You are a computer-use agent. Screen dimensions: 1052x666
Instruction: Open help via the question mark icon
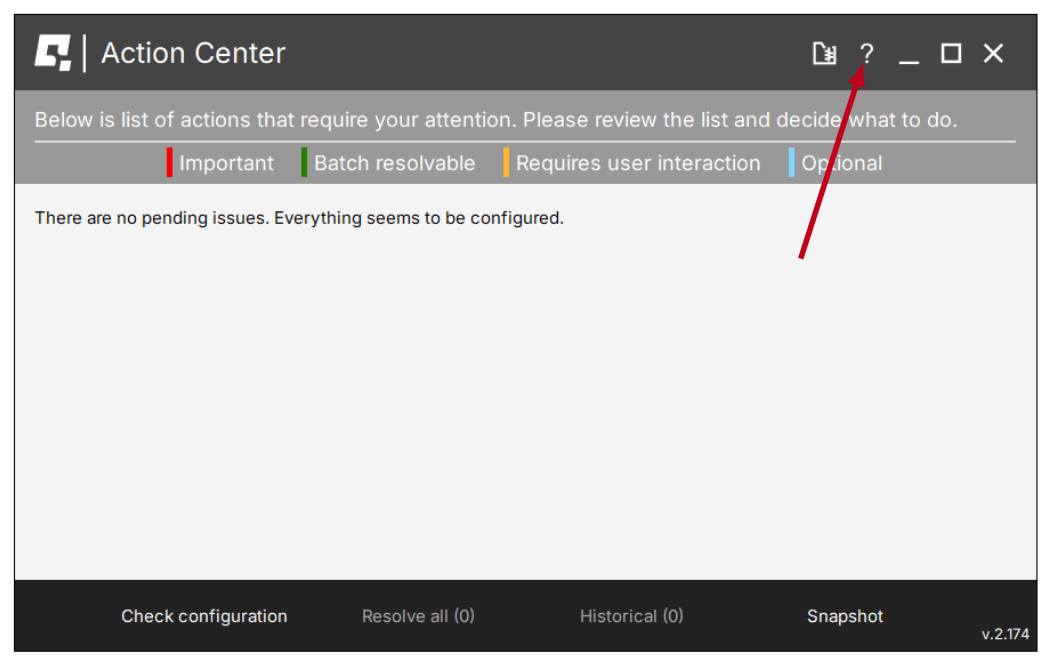click(867, 54)
